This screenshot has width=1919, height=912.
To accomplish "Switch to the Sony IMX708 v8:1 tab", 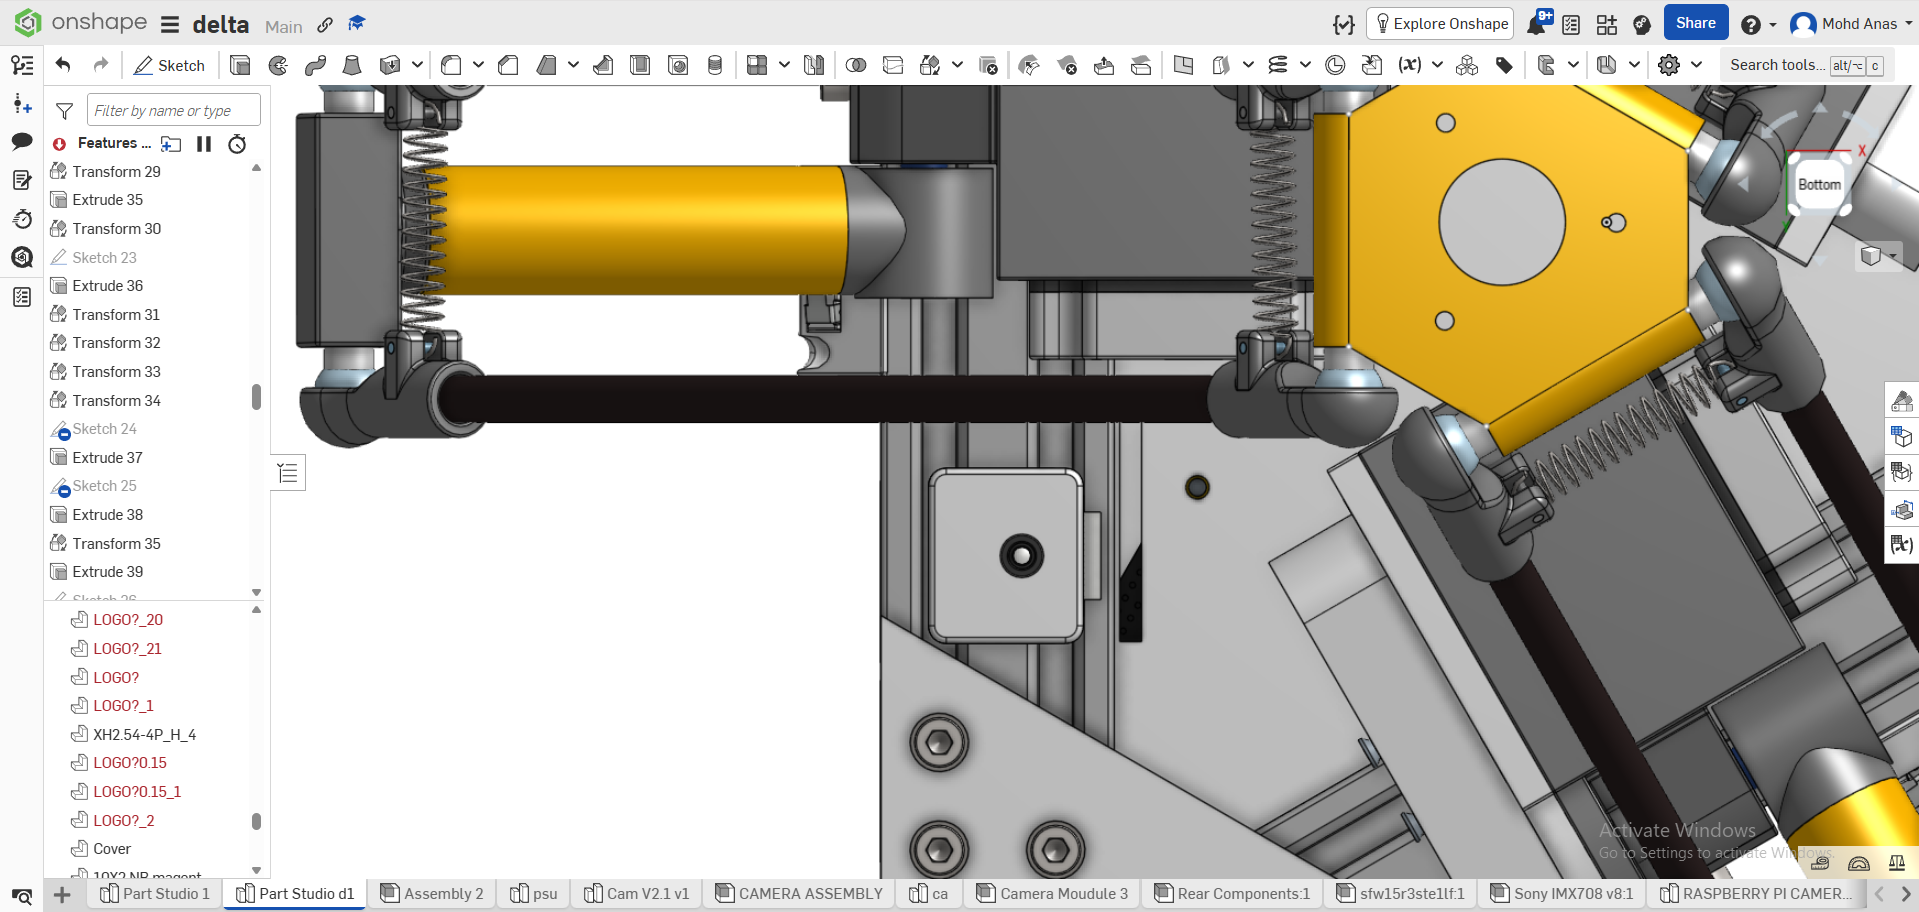I will (1561, 894).
